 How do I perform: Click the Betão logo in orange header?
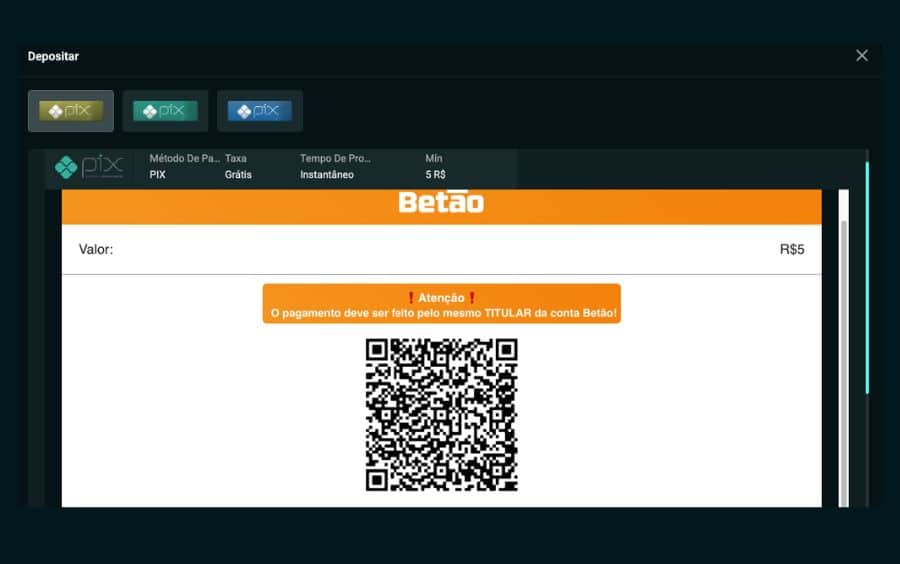pyautogui.click(x=441, y=202)
